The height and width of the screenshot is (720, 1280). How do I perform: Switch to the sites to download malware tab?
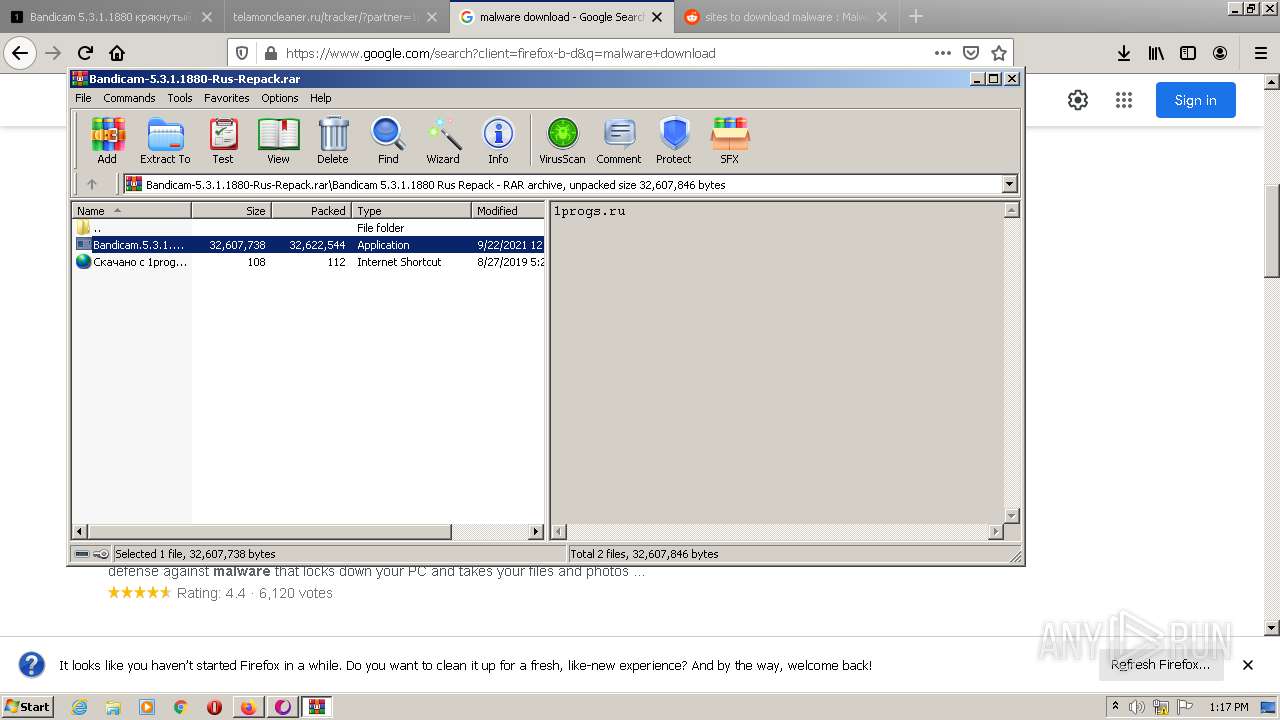pyautogui.click(x=785, y=17)
